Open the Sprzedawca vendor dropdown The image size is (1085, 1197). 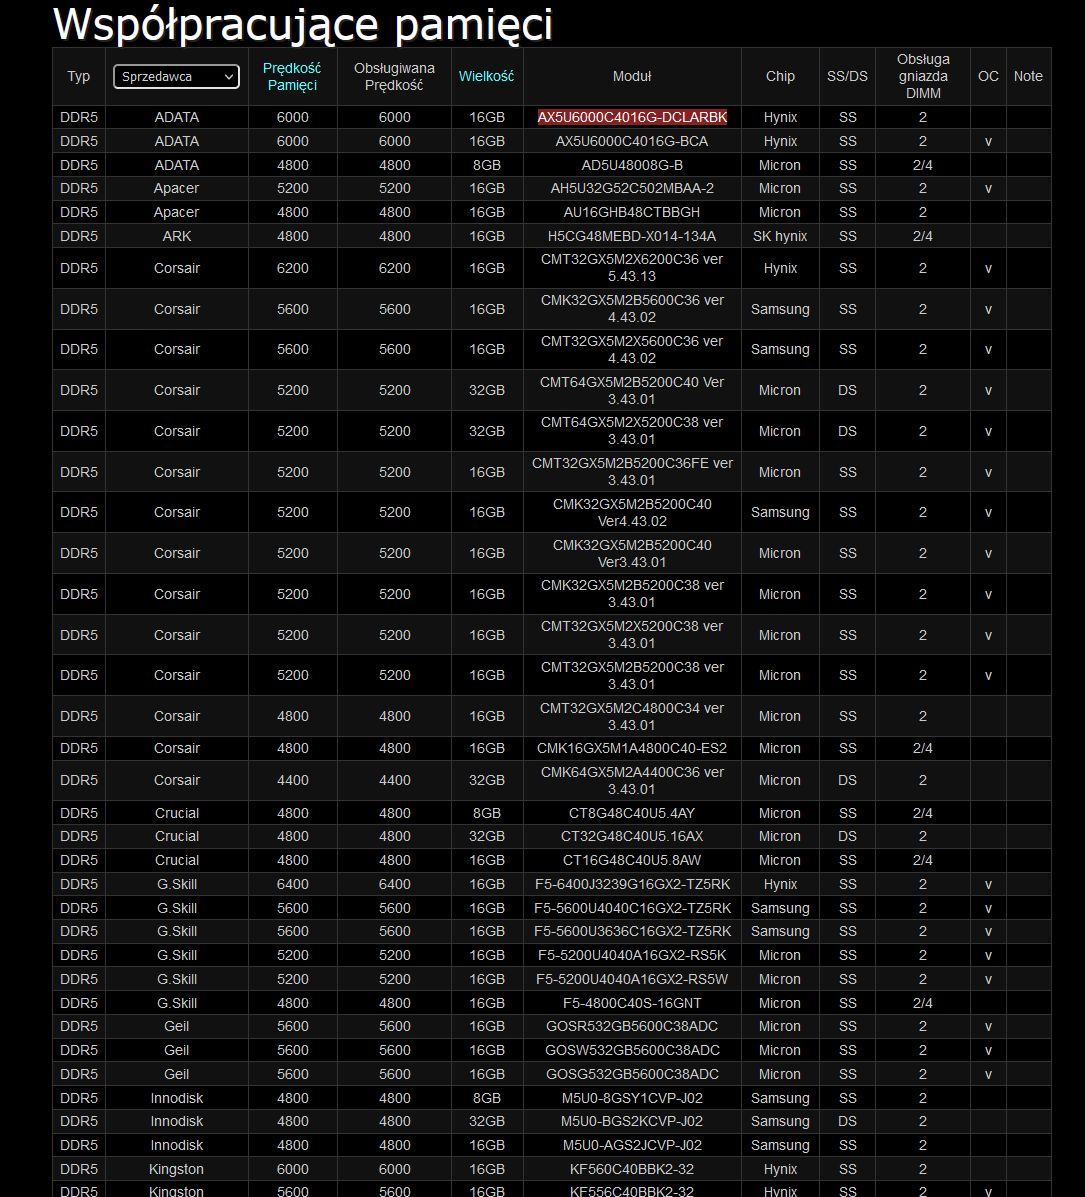[x=176, y=76]
